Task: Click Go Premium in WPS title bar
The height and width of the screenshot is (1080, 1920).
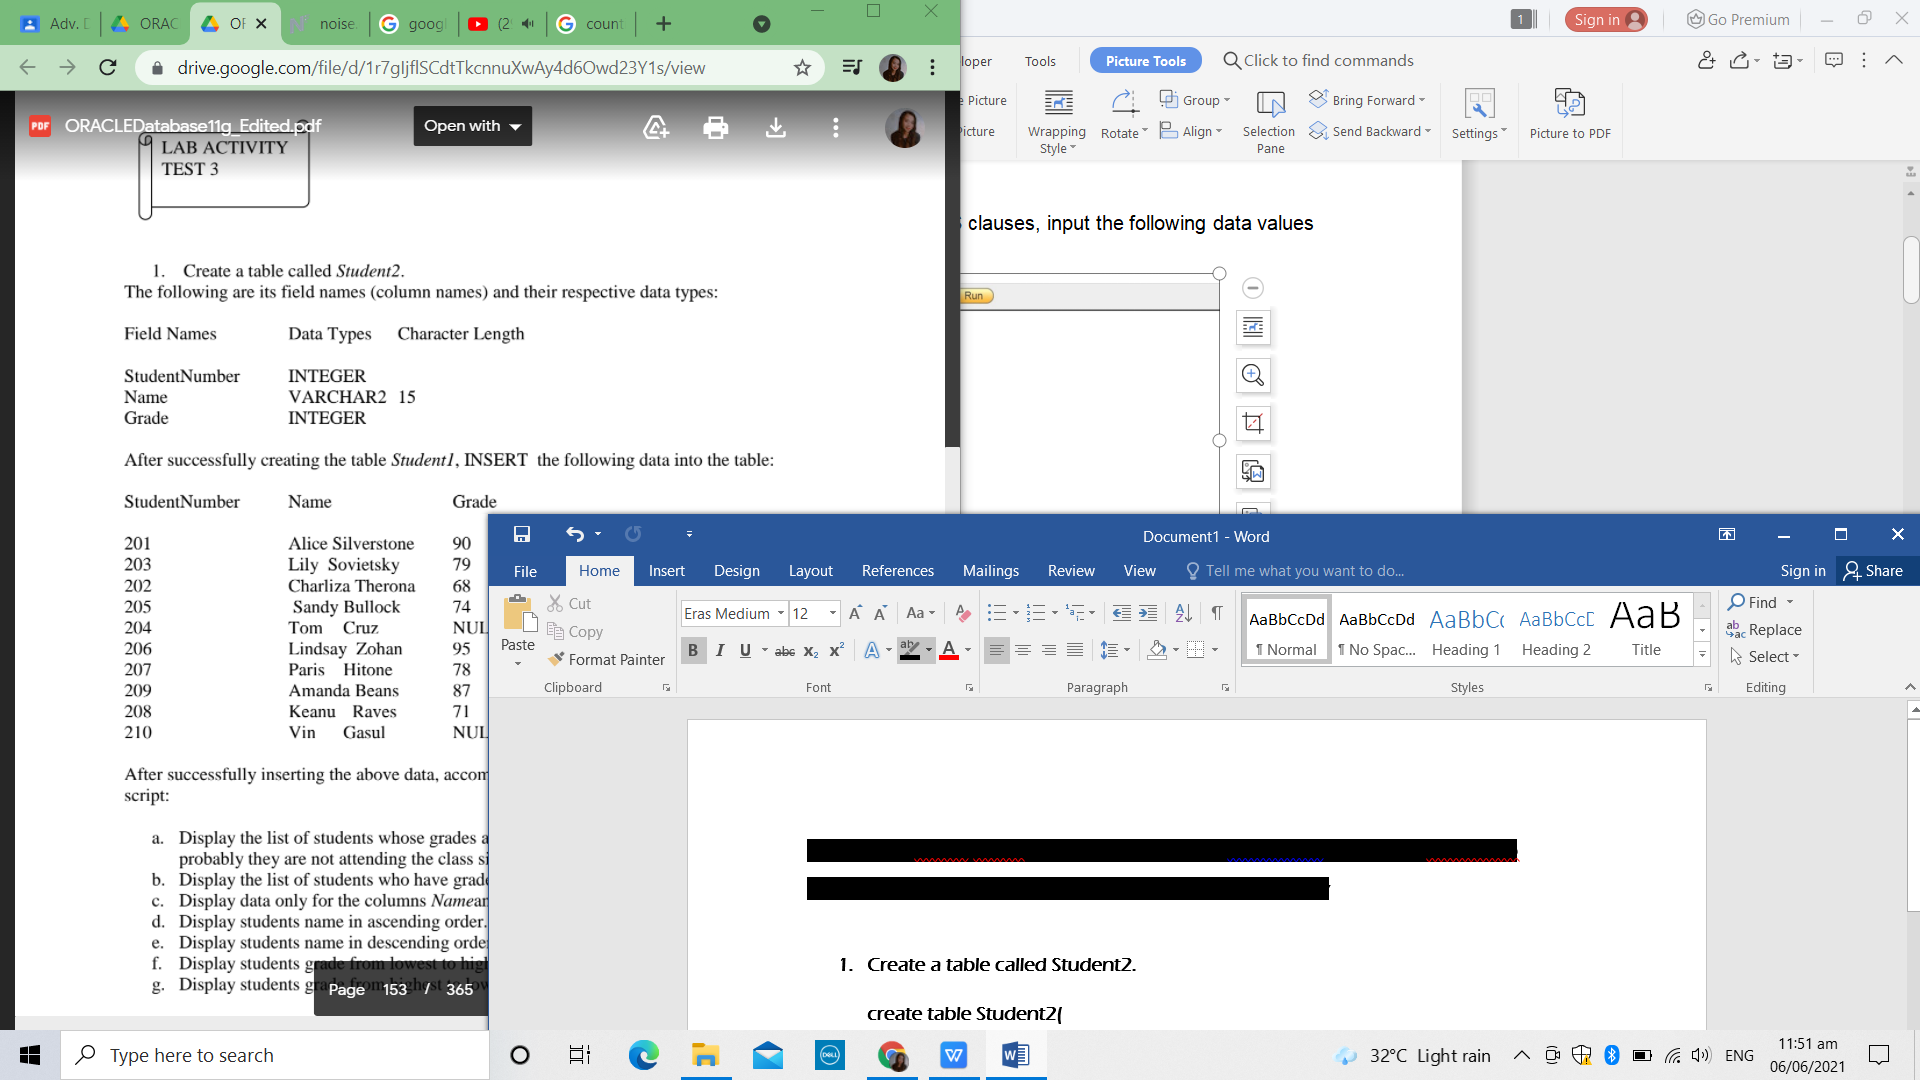Action: [x=1738, y=20]
